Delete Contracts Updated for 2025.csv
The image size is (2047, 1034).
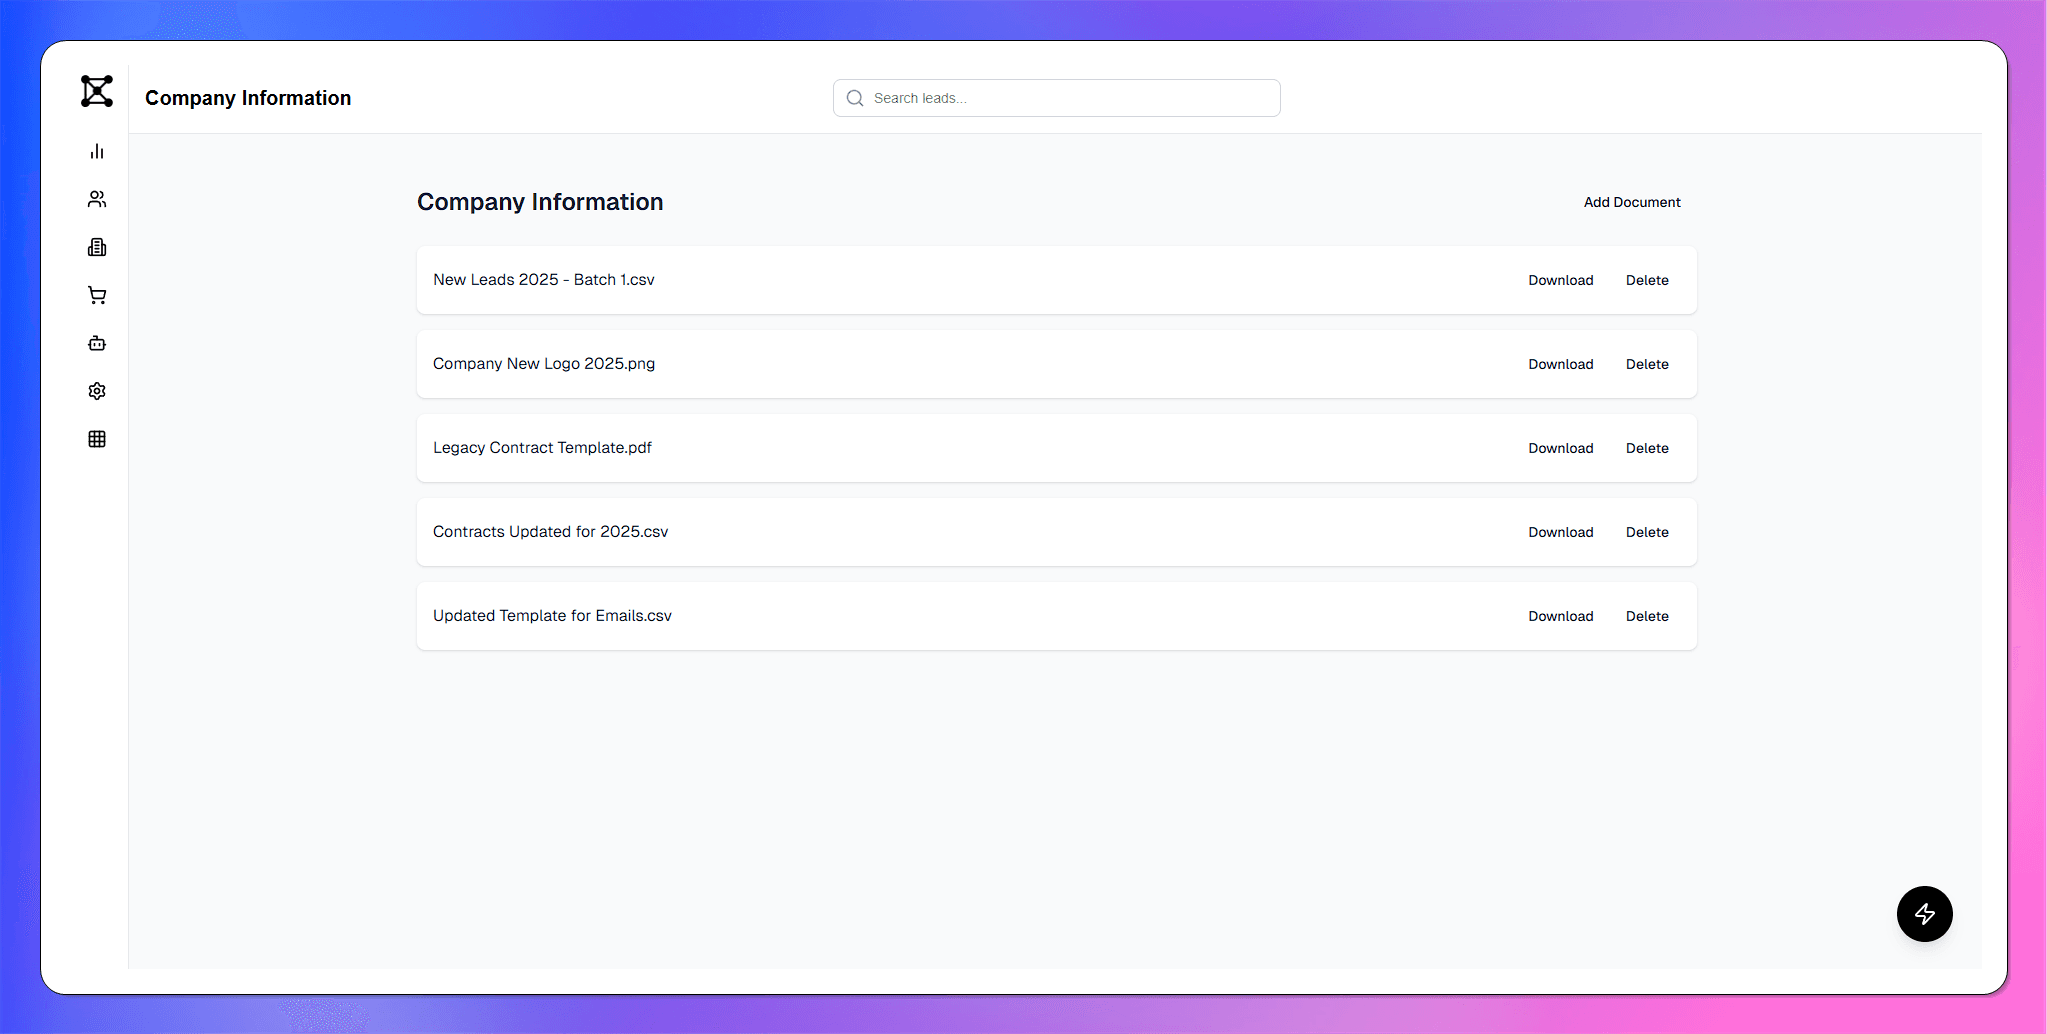pos(1646,532)
